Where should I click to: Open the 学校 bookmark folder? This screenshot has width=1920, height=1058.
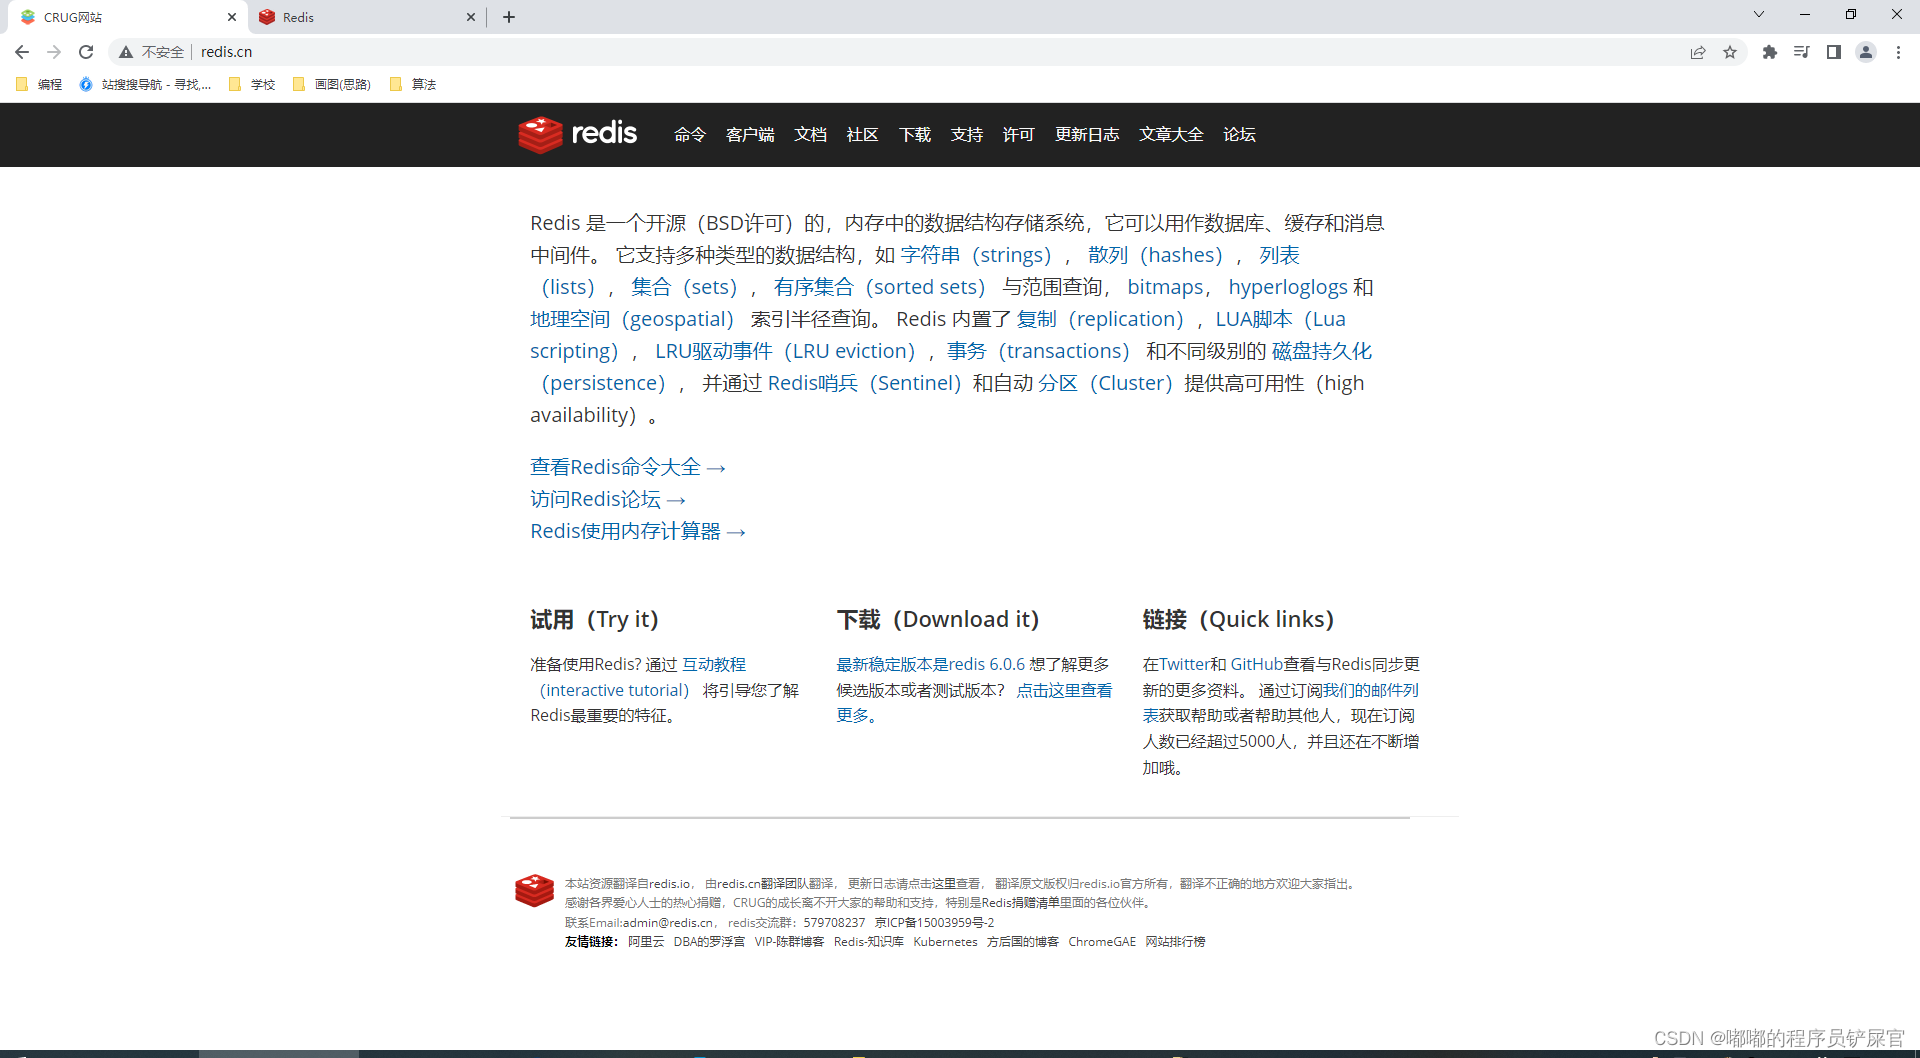[x=252, y=85]
